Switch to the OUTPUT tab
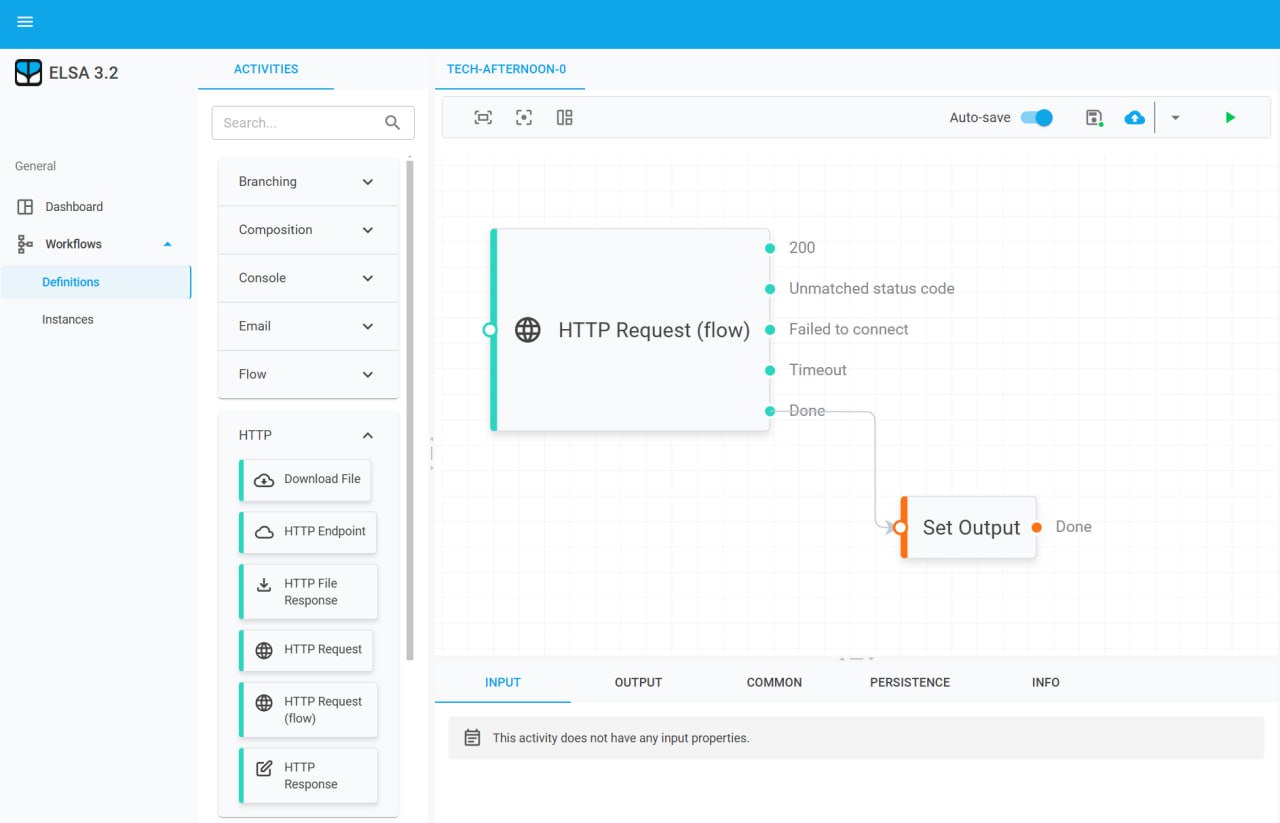Screen dimensions: 1280x823 pos(638,682)
